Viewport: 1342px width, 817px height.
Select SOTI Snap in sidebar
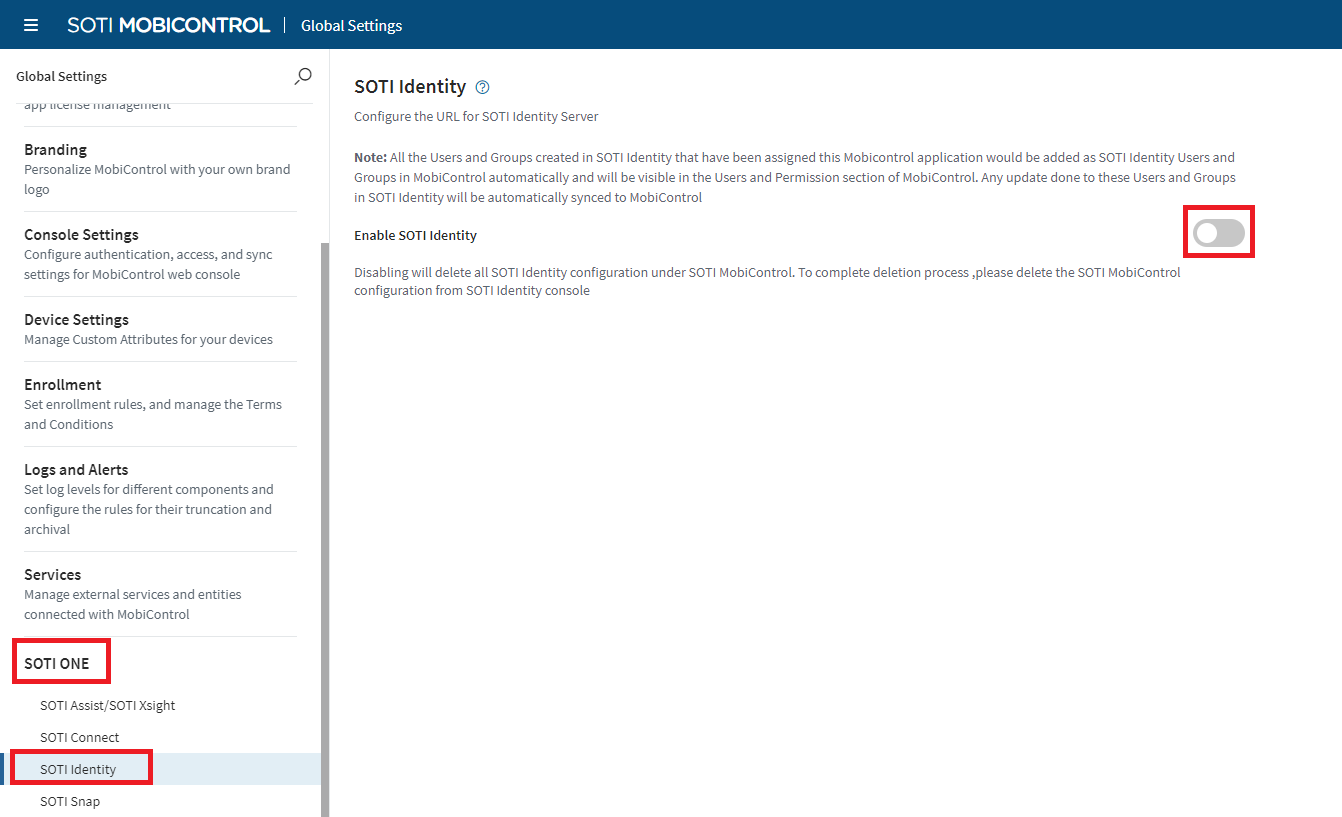[x=70, y=801]
